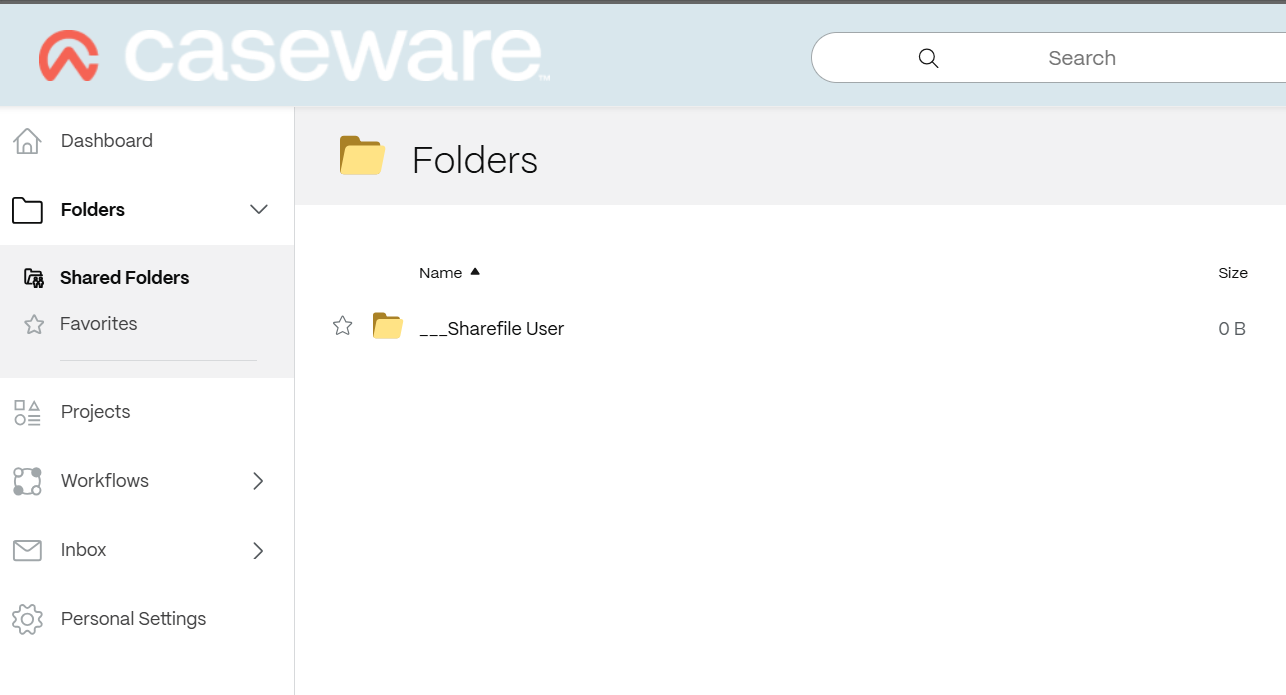Viewport: 1286px width, 695px height.
Task: Click the search magnifier icon
Action: [x=928, y=57]
